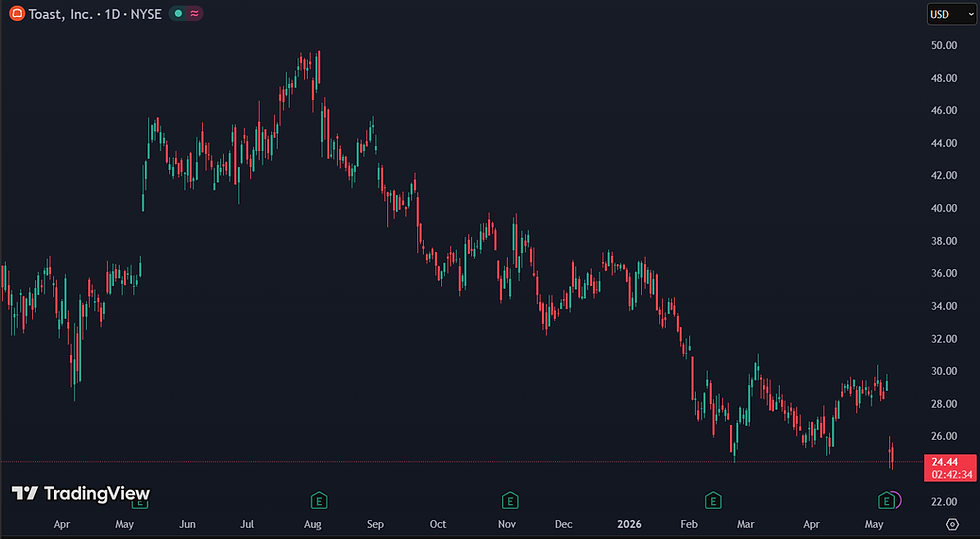980x539 pixels.
Task: Click the 02:42:34 countdown timer
Action: [951, 475]
